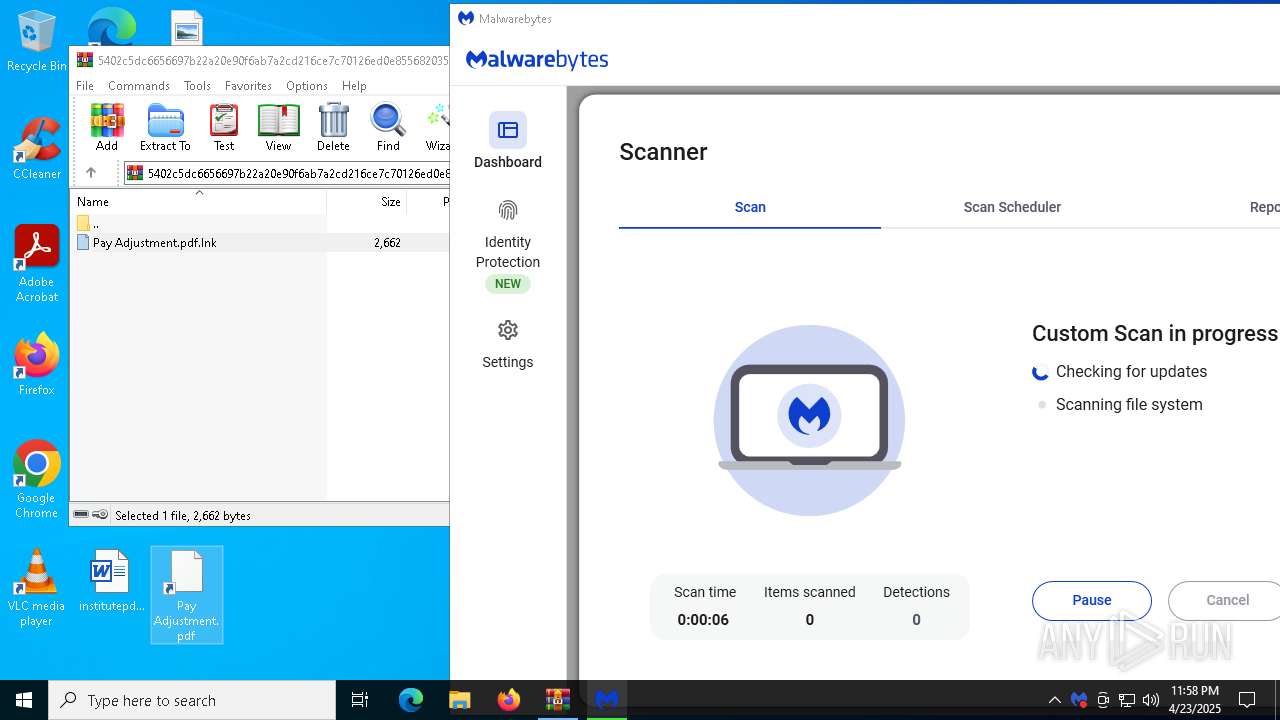Open the network icon in system tray

click(x=1127, y=700)
